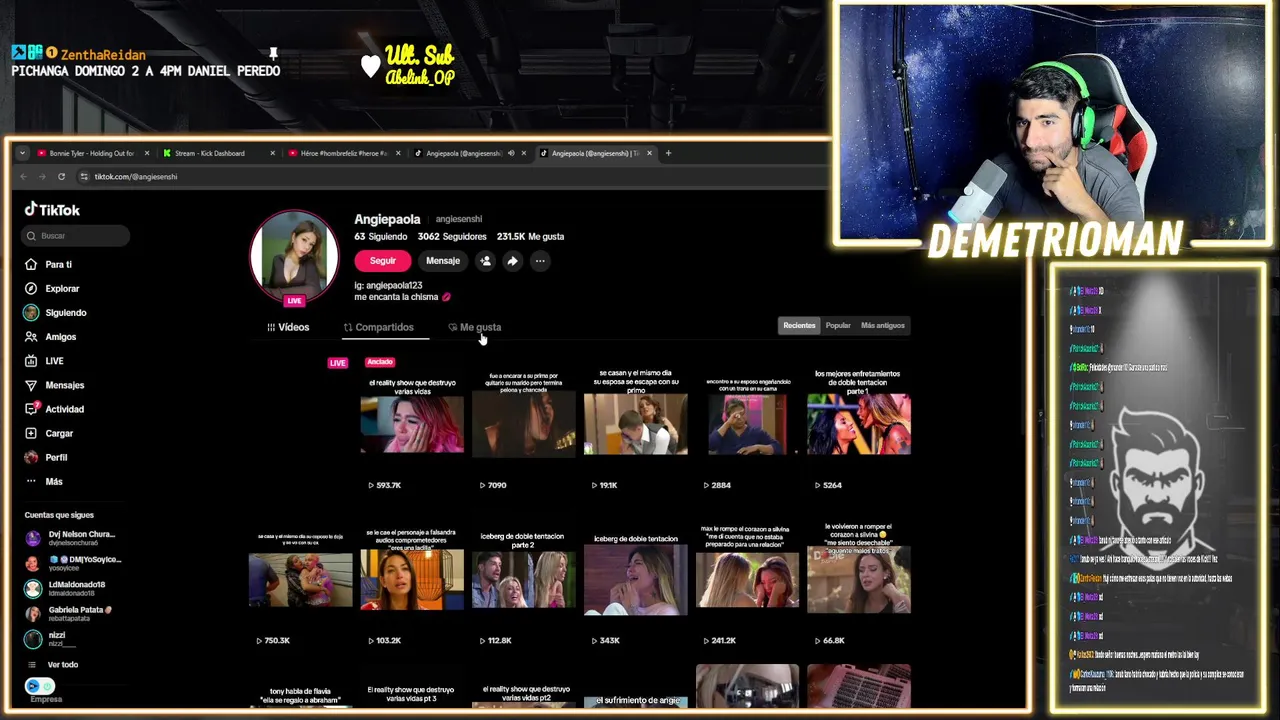Click the tiktok.com/@angiesenshi address bar
Viewport: 1280px width, 720px height.
[x=135, y=176]
